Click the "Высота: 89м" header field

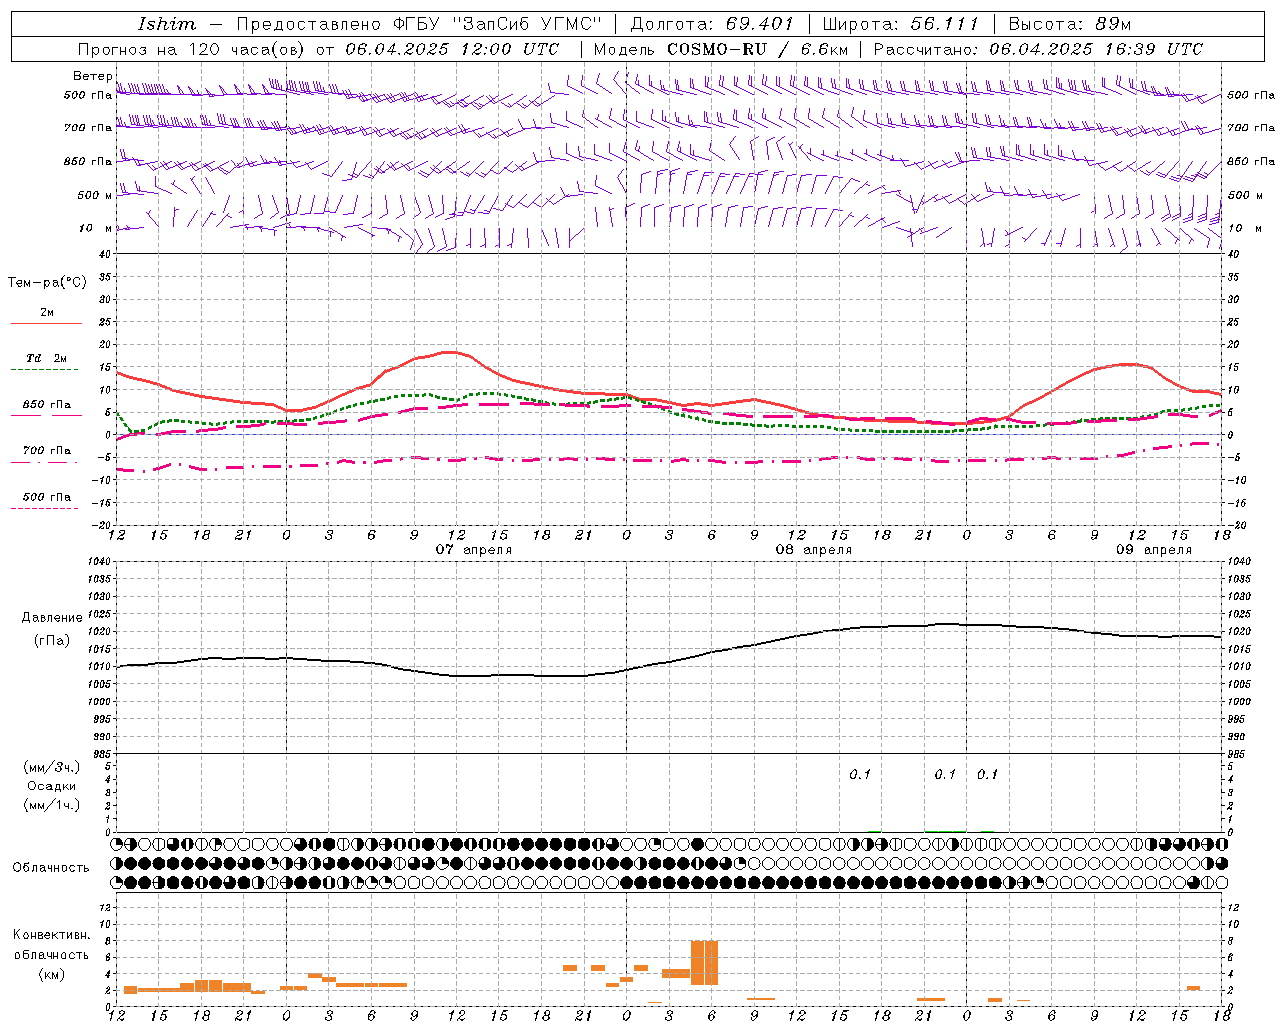pyautogui.click(x=1070, y=24)
